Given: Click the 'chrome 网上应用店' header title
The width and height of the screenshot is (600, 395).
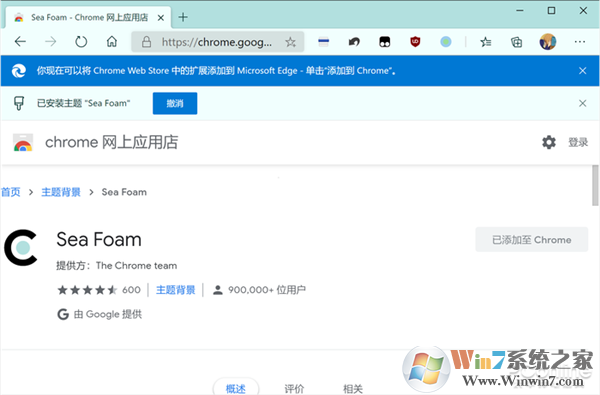Looking at the screenshot, I should pyautogui.click(x=111, y=142).
